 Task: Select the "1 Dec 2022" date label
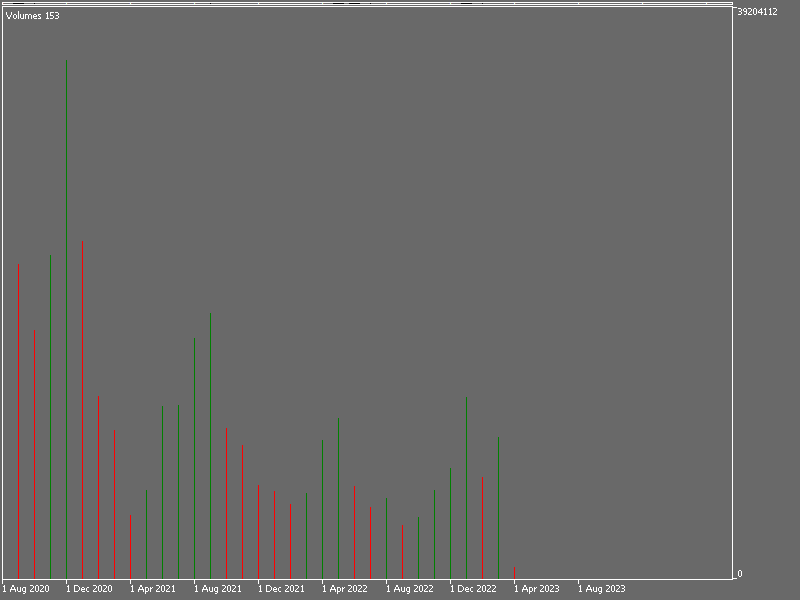[473, 589]
